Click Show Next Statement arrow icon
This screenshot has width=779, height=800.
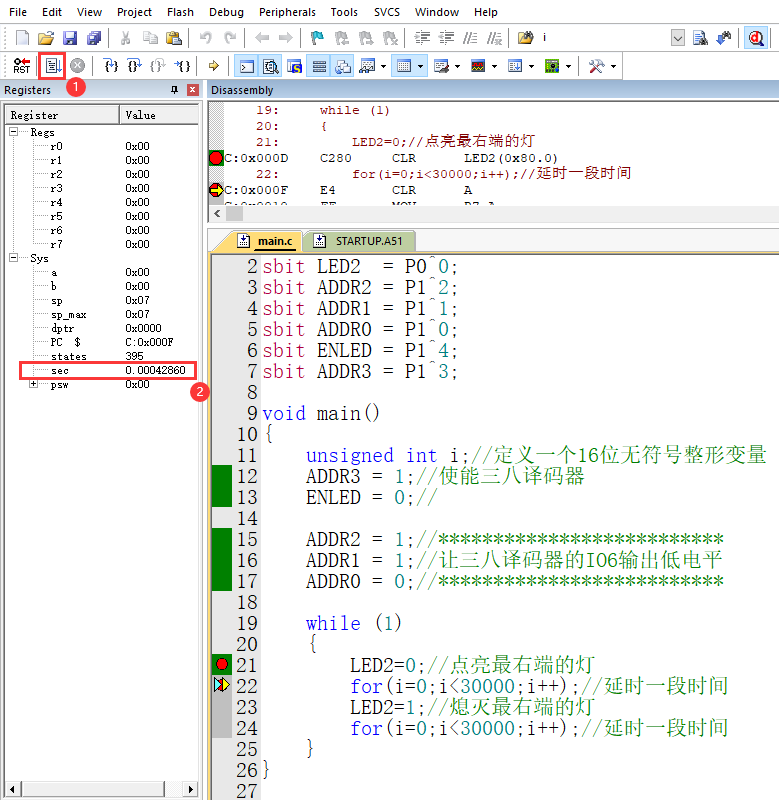tap(213, 66)
